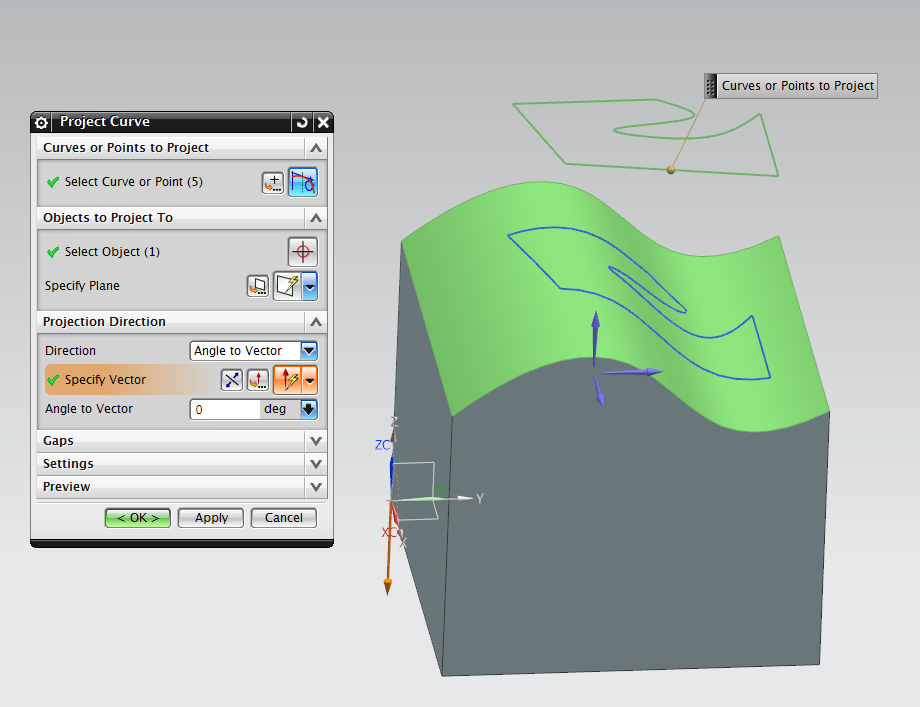Activate the Select Object target icon
This screenshot has width=920, height=707.
(x=303, y=252)
